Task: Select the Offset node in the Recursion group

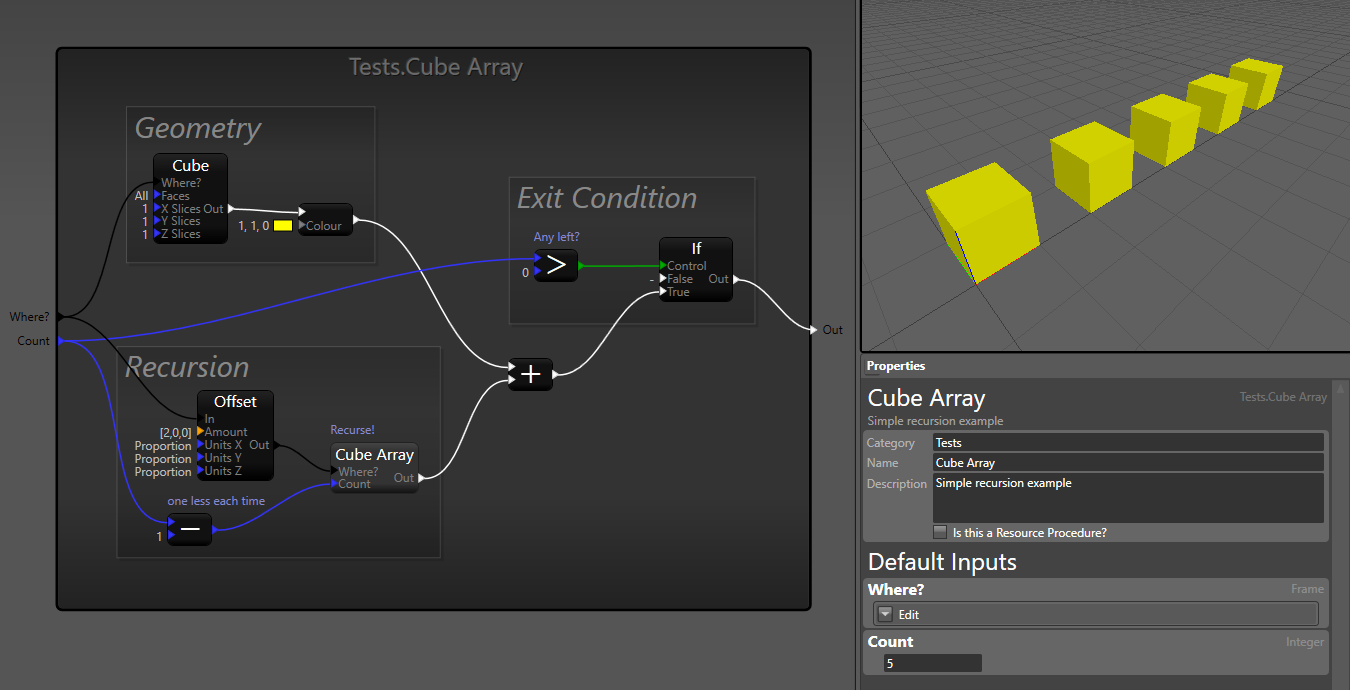Action: 235,401
